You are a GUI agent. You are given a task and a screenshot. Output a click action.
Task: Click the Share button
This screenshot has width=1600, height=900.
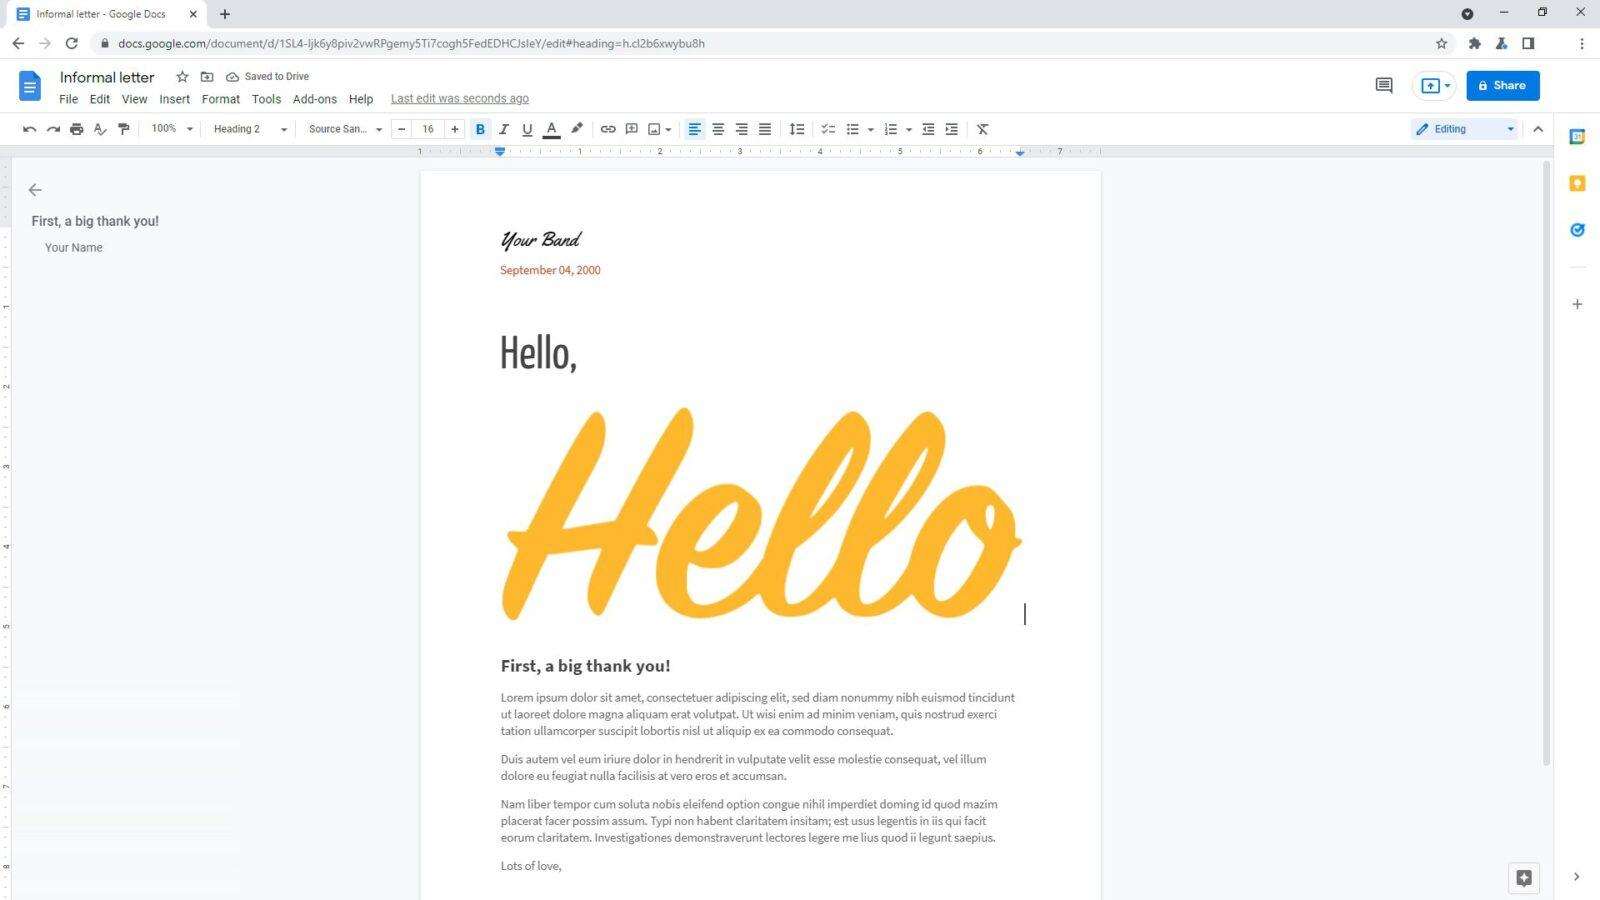(1503, 85)
